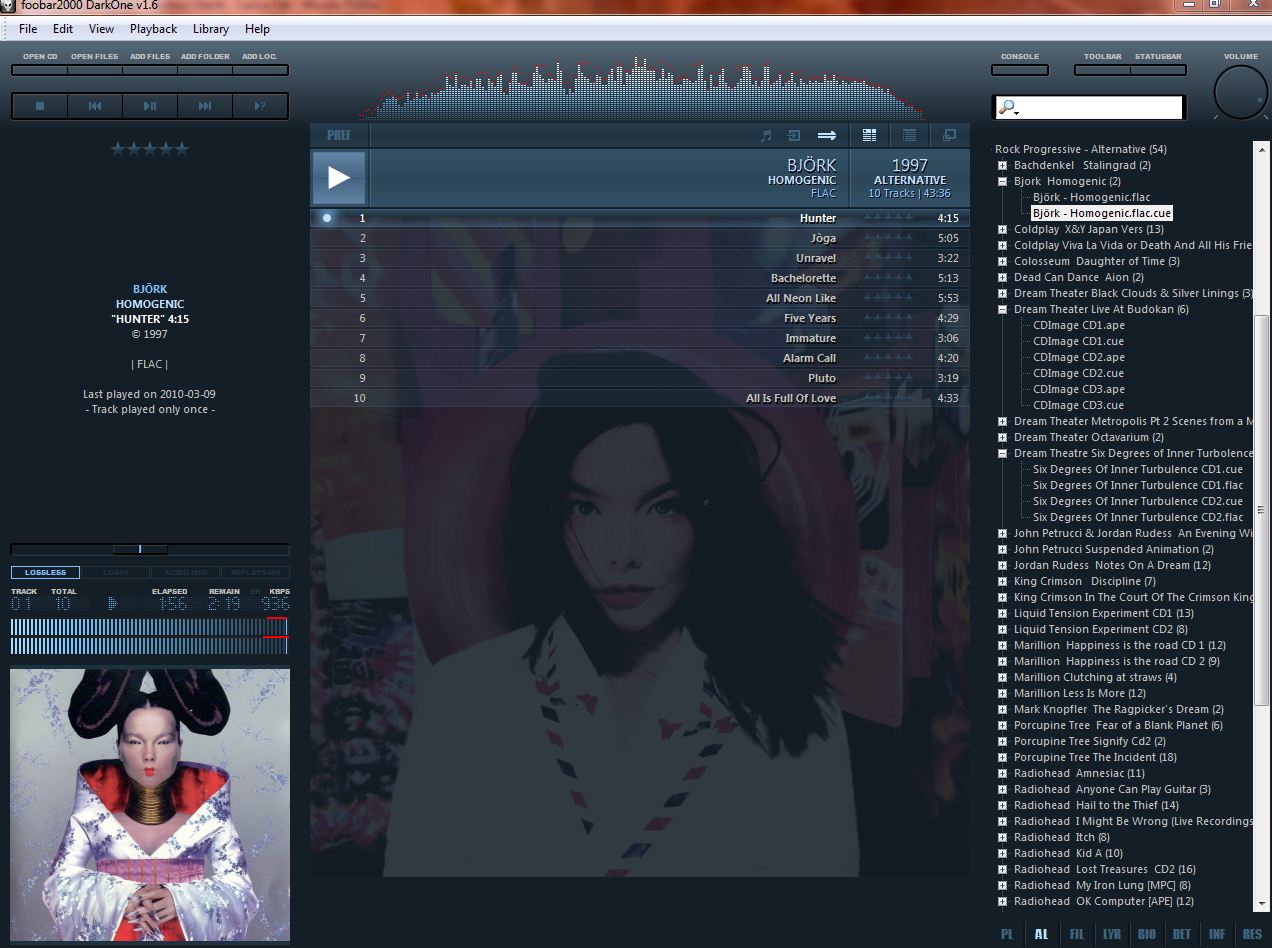Image resolution: width=1272 pixels, height=948 pixels.
Task: Click the Audio MD5 indicator
Action: [186, 573]
